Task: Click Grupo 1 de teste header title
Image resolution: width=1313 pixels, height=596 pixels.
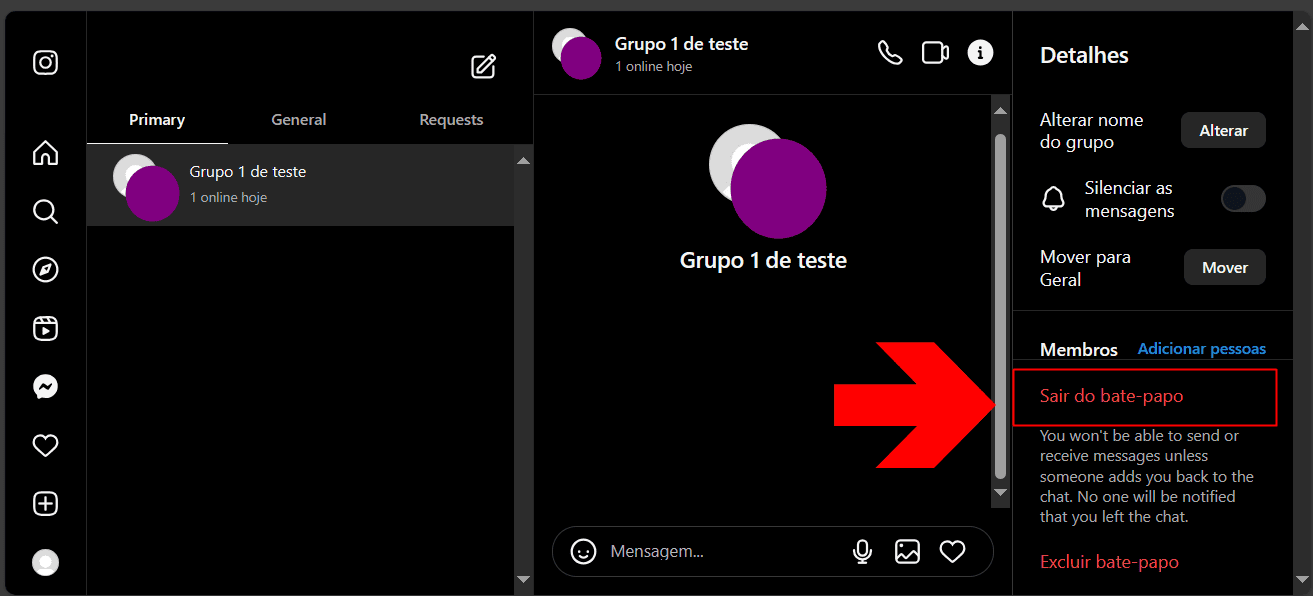Action: pos(681,44)
